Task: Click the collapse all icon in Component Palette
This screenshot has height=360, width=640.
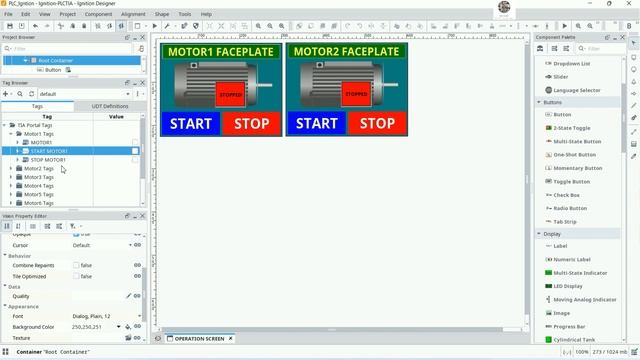Action: (x=566, y=49)
